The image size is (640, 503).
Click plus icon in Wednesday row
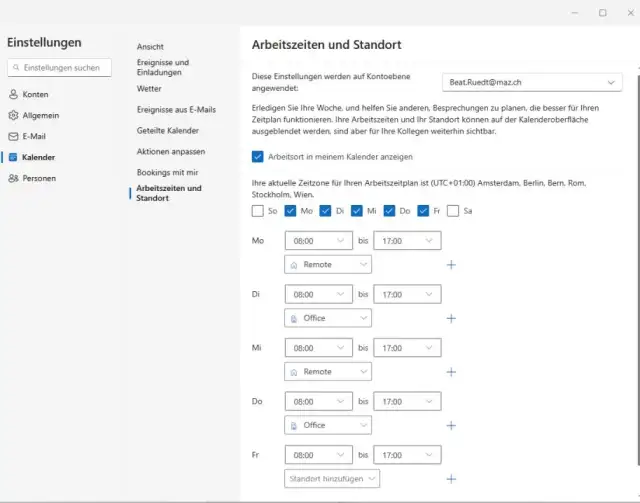pyautogui.click(x=451, y=372)
